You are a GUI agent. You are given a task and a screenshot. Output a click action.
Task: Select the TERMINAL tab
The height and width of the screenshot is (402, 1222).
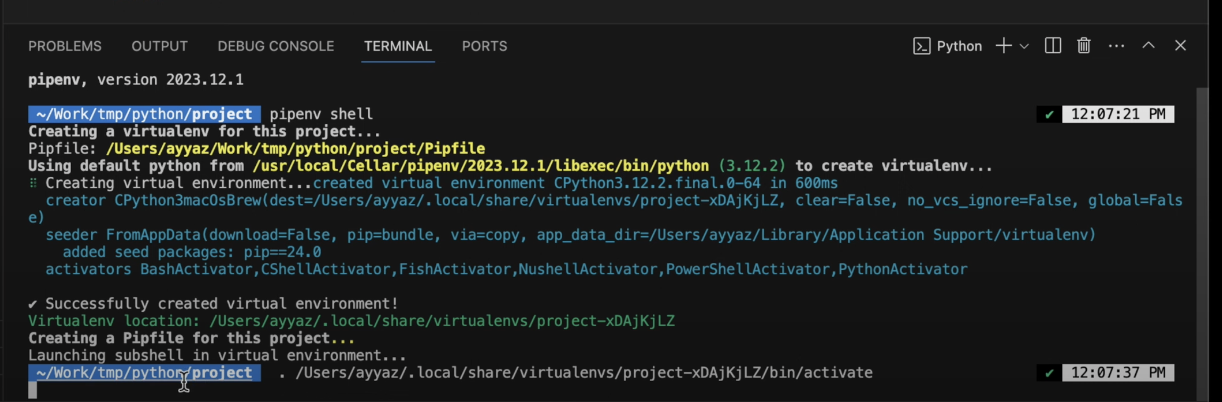(398, 46)
